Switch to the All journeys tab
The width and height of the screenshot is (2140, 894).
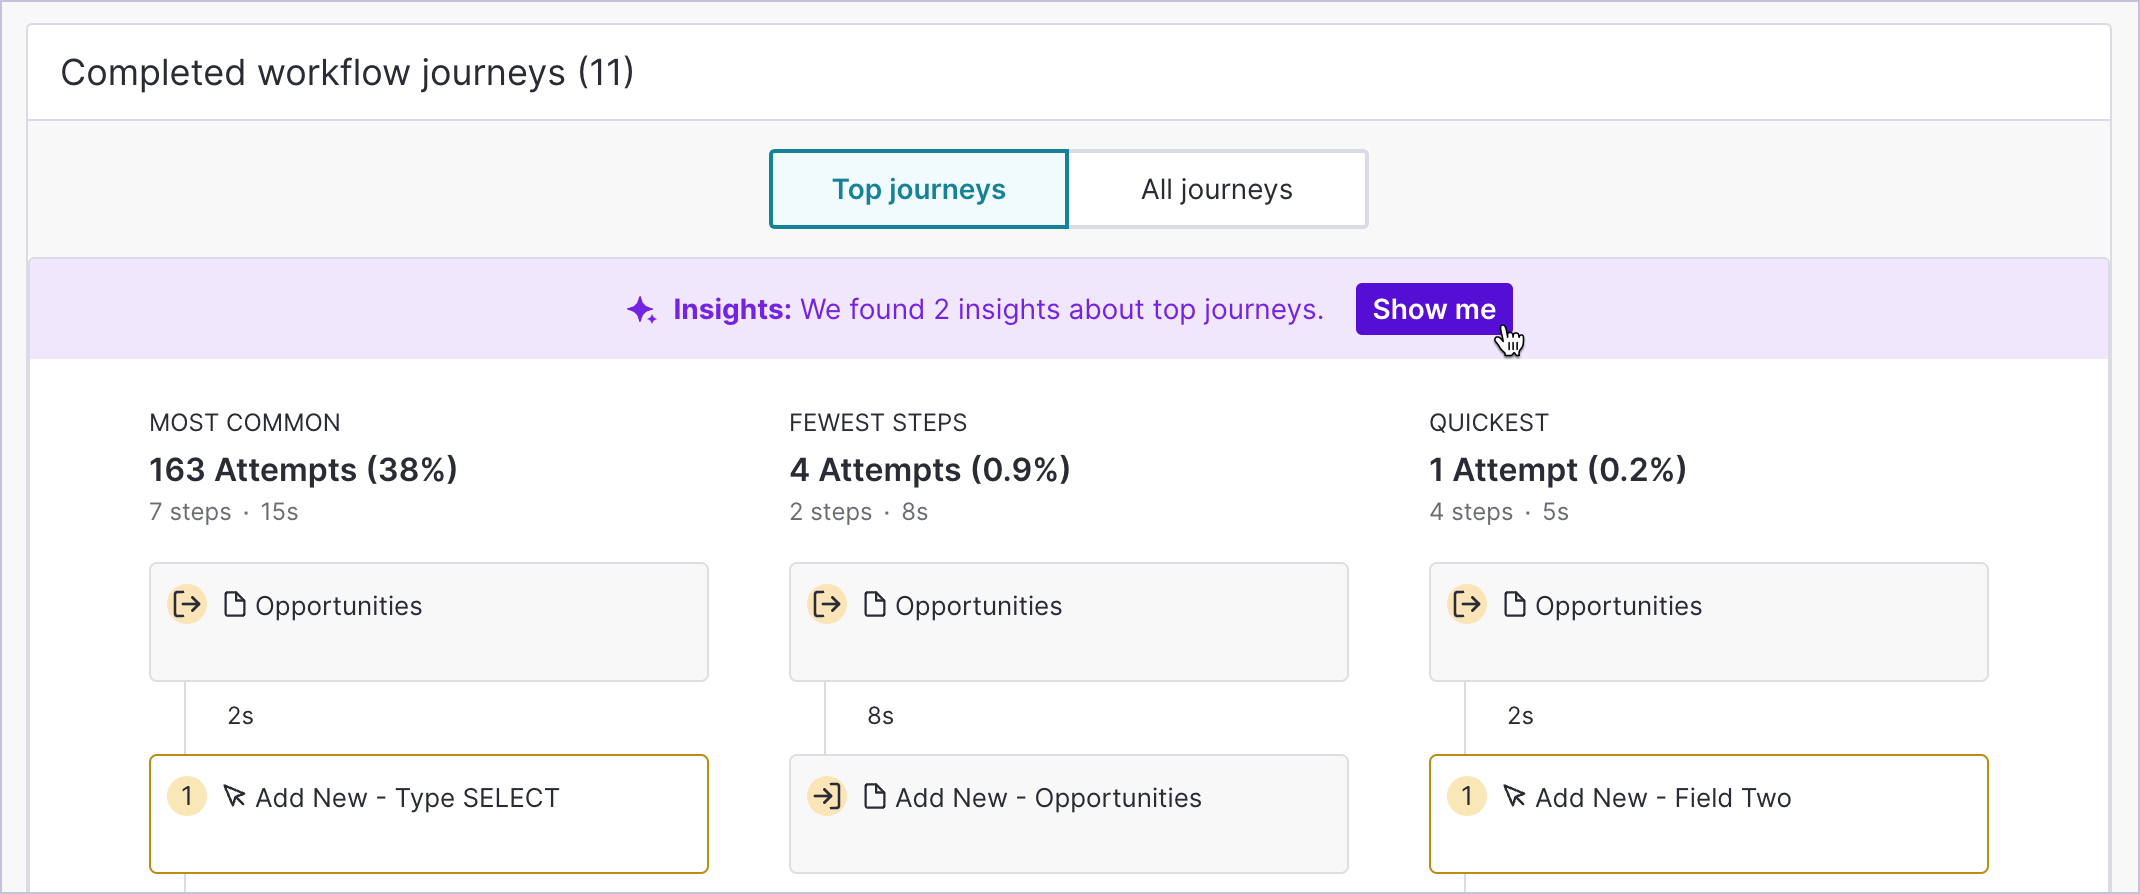tap(1217, 189)
